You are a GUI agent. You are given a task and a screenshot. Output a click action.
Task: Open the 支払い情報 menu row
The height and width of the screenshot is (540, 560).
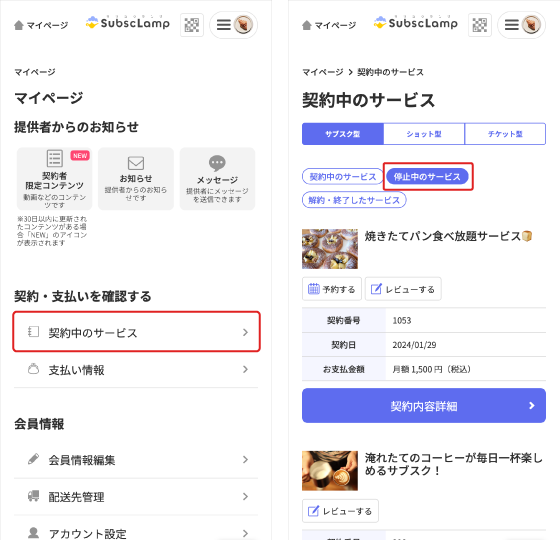136,370
